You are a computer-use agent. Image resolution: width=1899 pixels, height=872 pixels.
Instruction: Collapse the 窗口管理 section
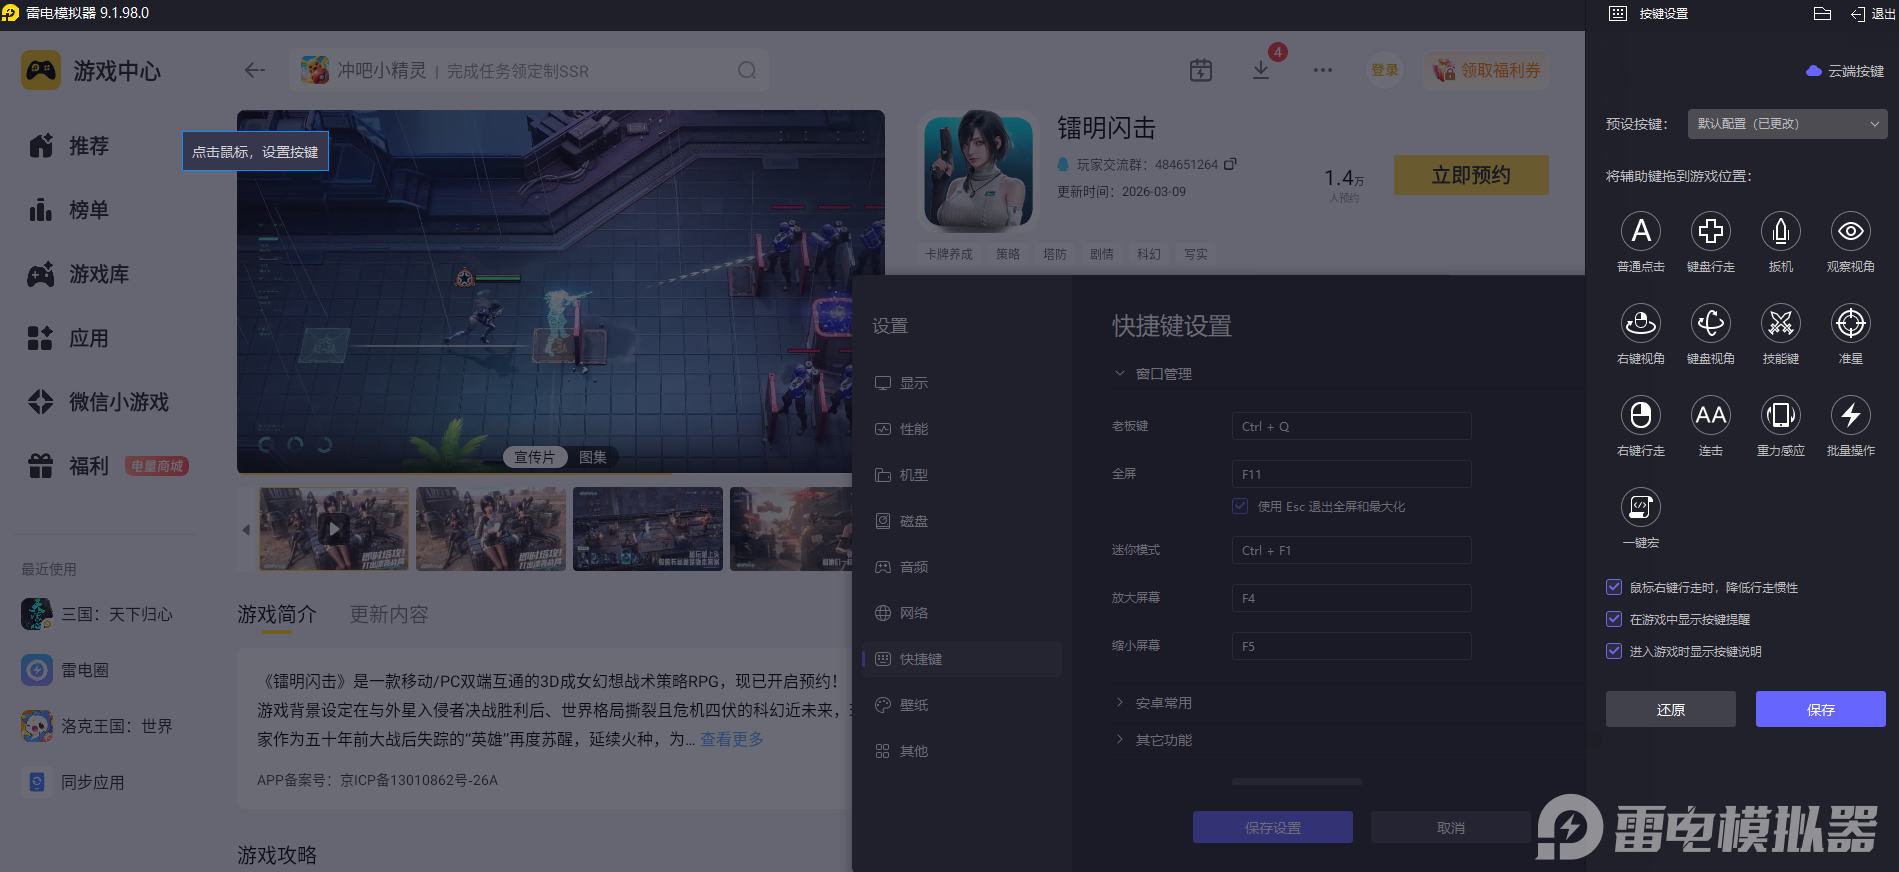point(1153,374)
